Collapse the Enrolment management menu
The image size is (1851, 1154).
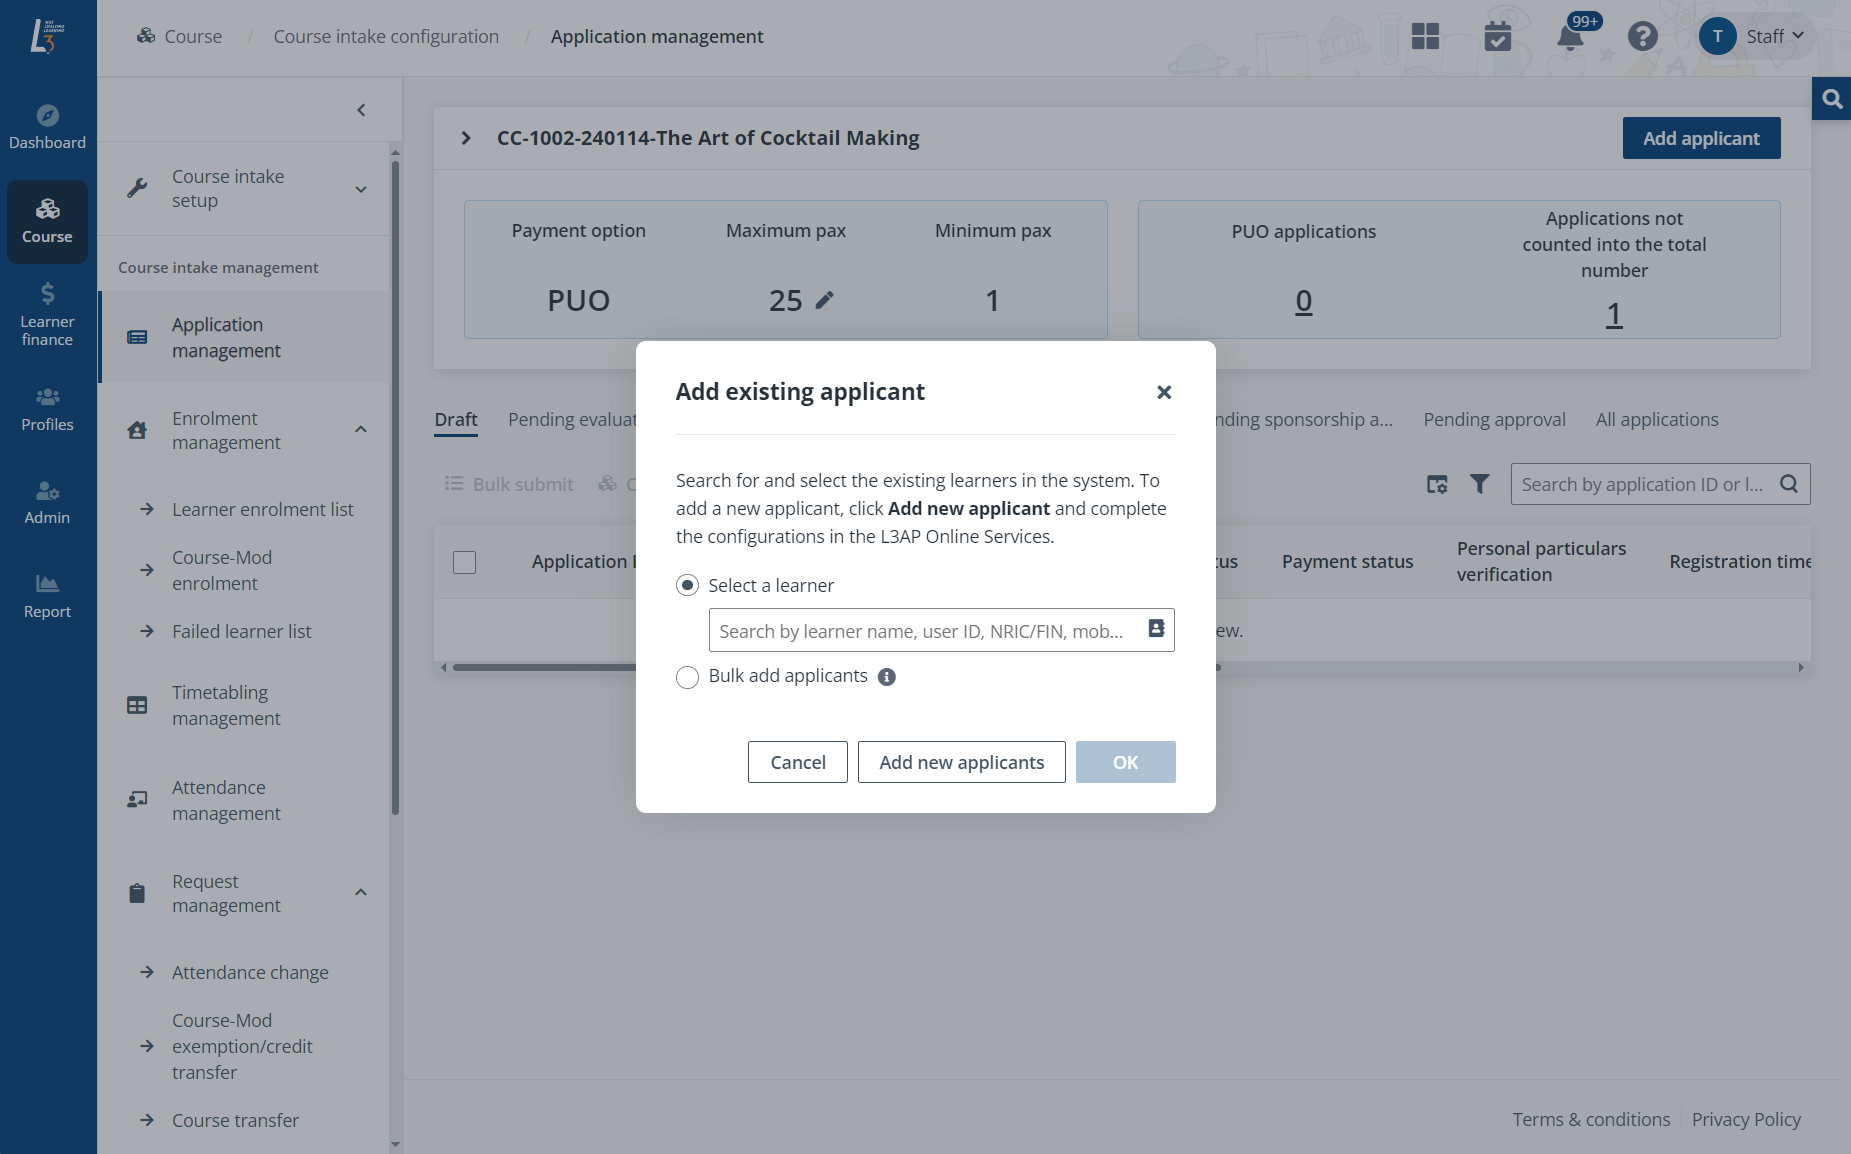[x=360, y=429]
